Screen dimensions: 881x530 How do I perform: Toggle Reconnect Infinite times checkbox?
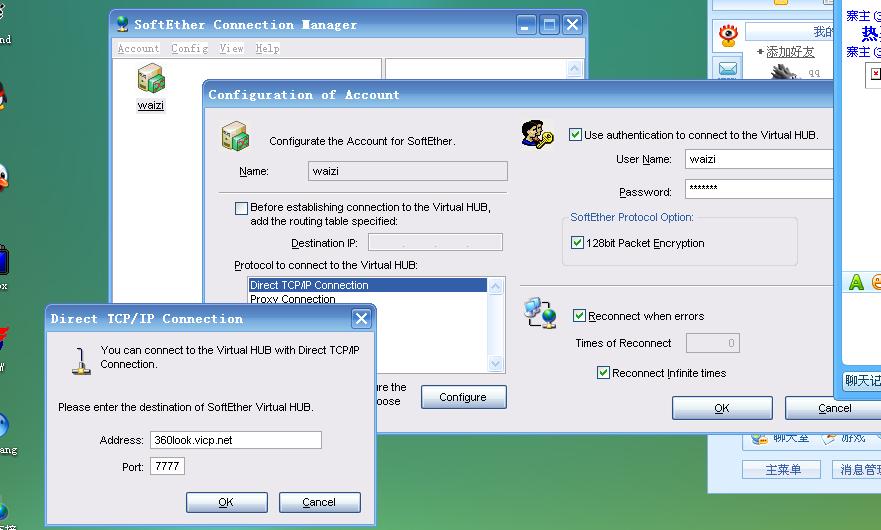(603, 373)
